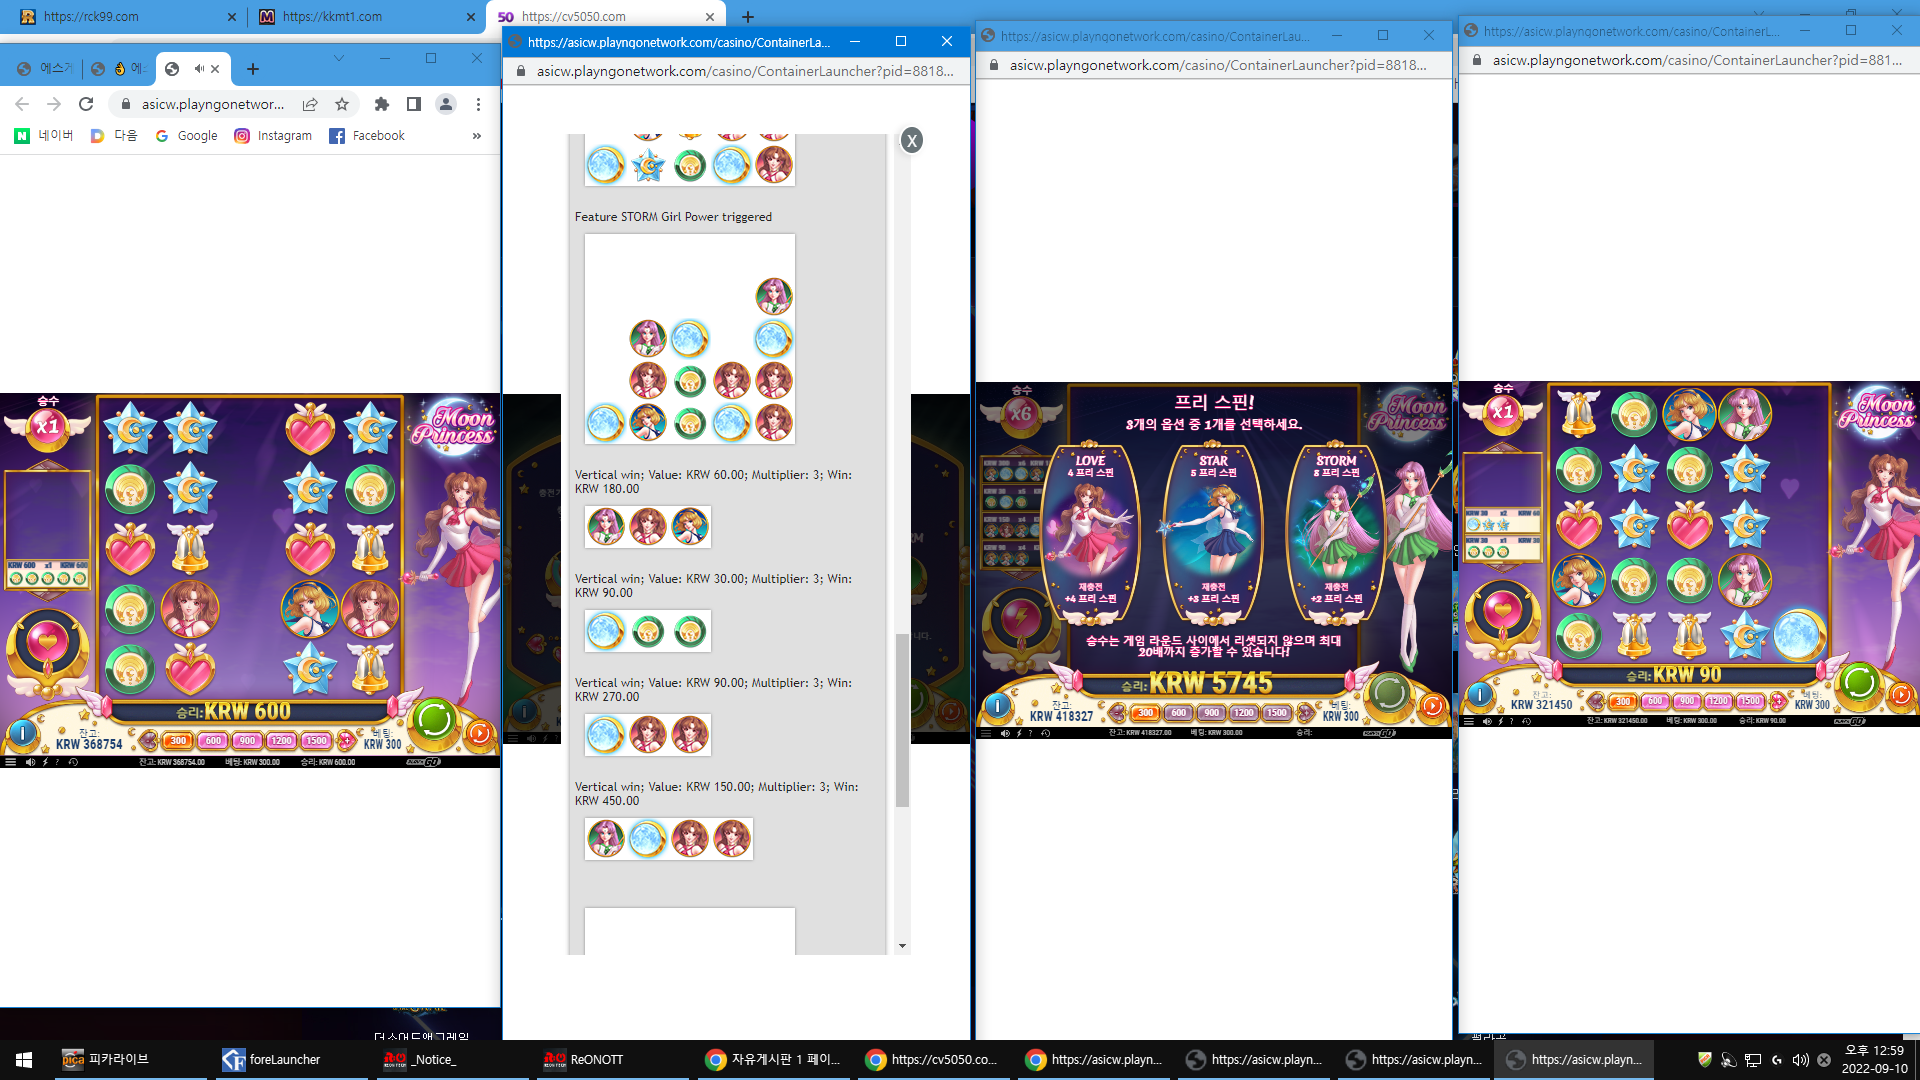Bookmark page with the star icon
The height and width of the screenshot is (1080, 1920).
[342, 104]
